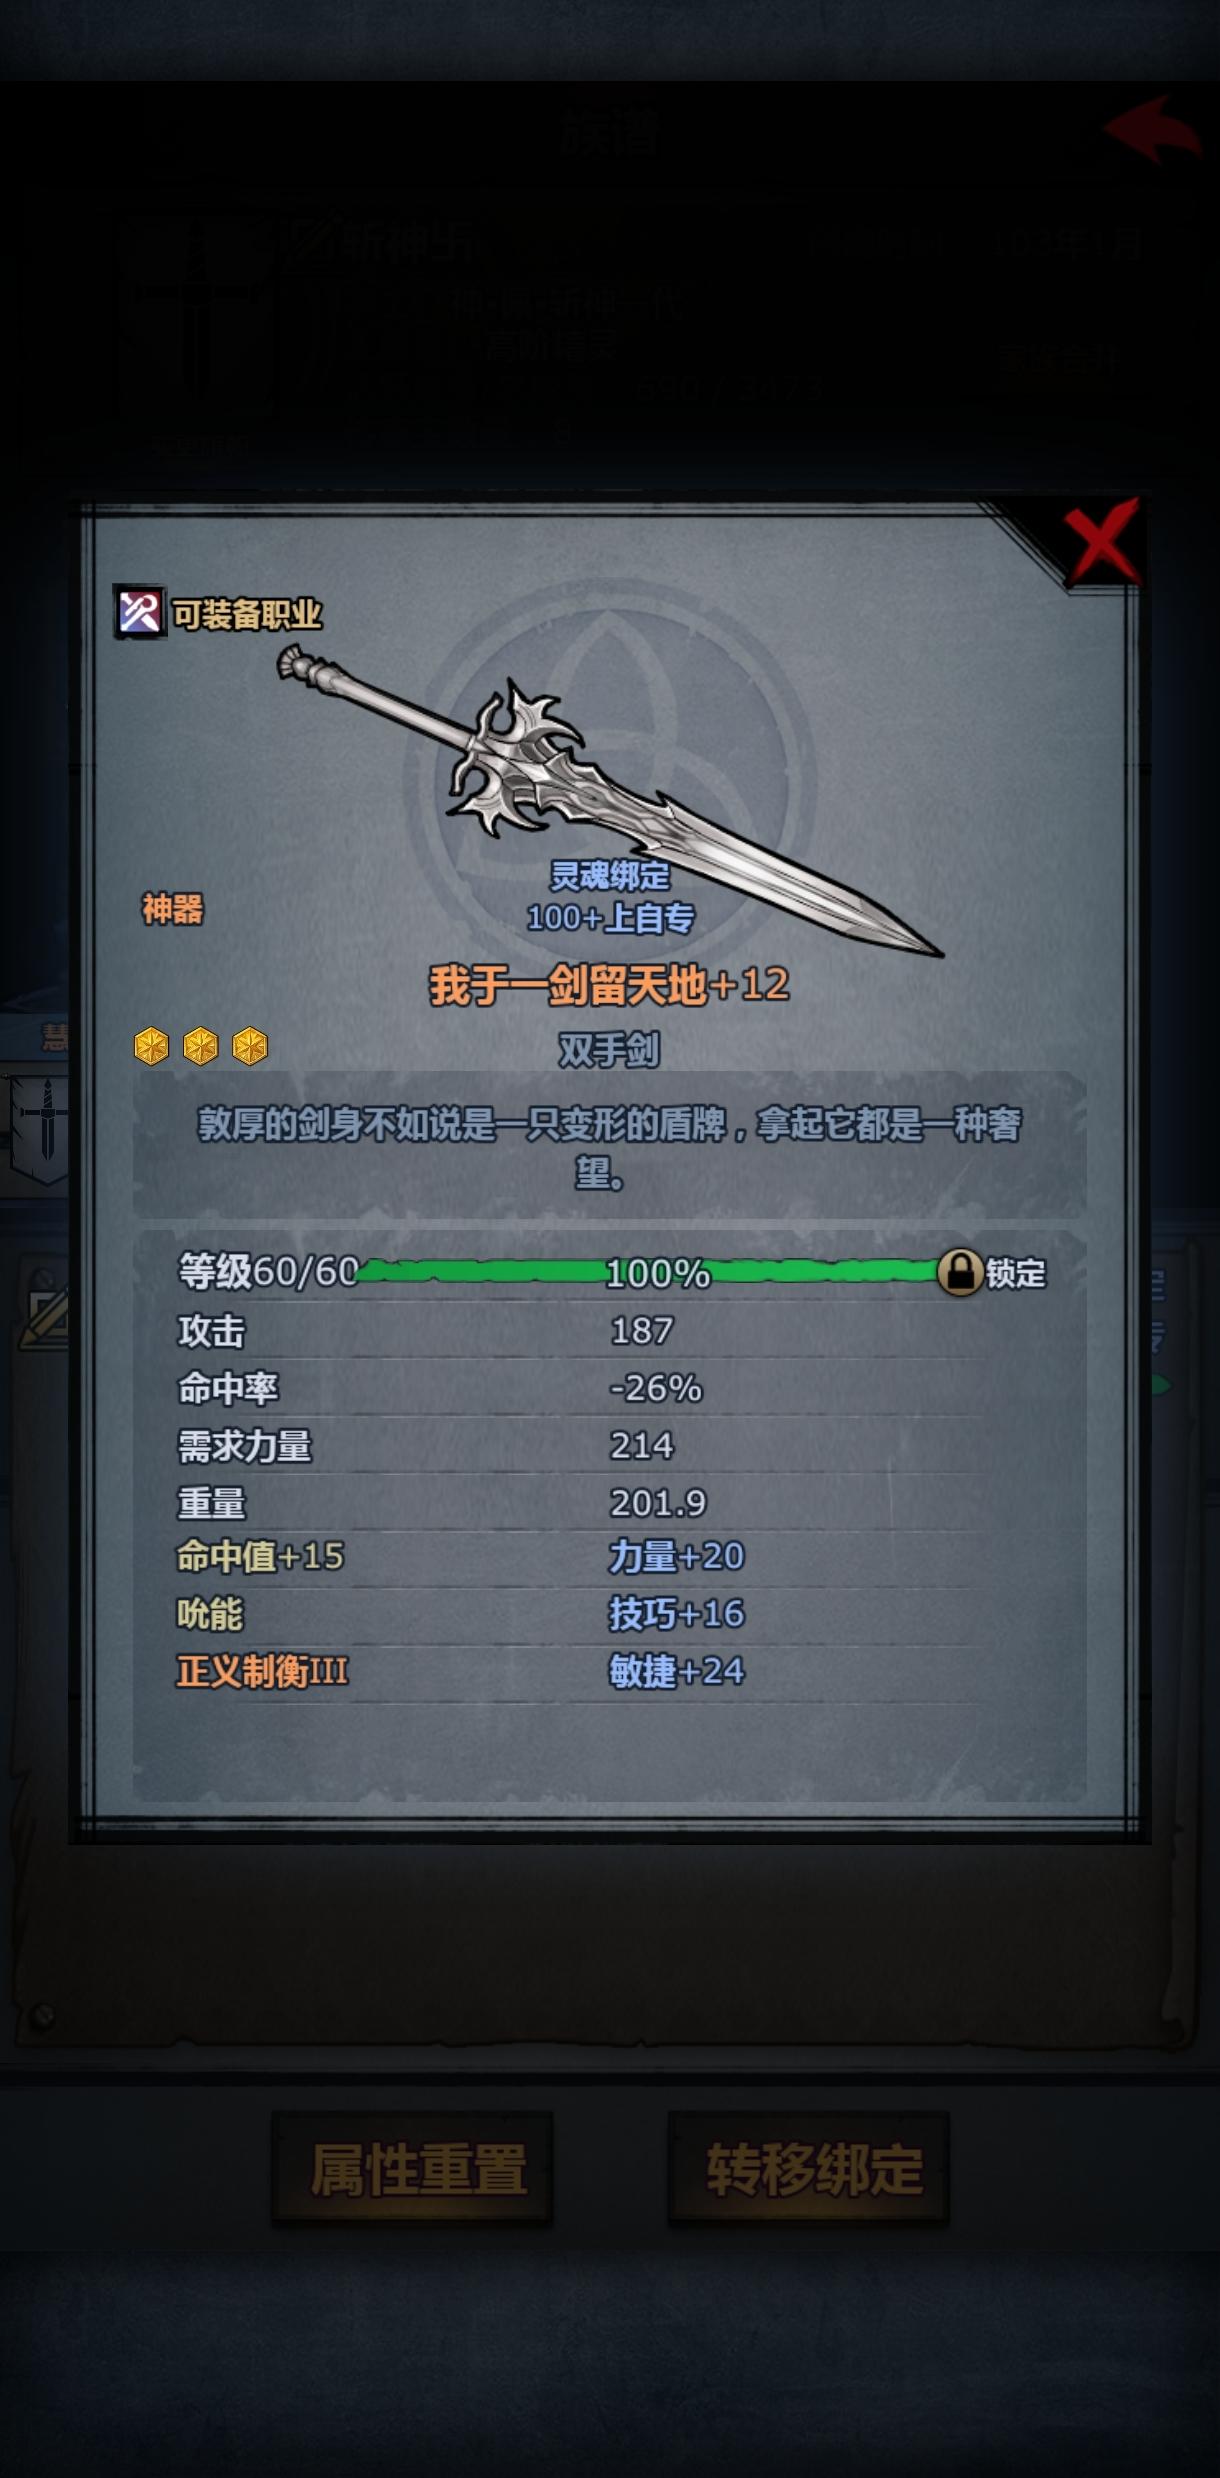1220x2478 pixels.
Task: Tap the weapon name 我于一剑留天地+12
Action: (x=609, y=985)
